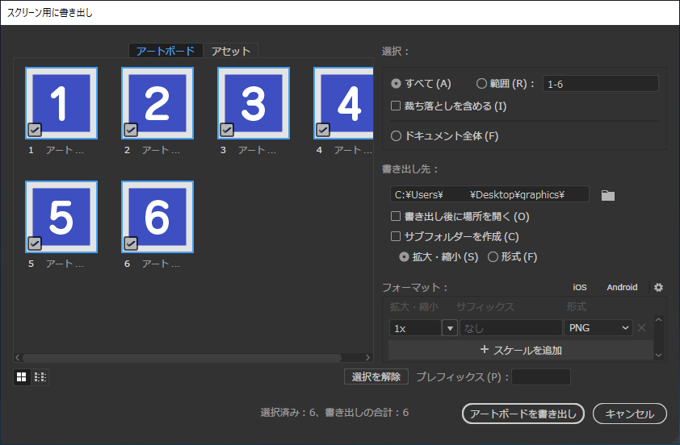Click the export path field

(490, 194)
